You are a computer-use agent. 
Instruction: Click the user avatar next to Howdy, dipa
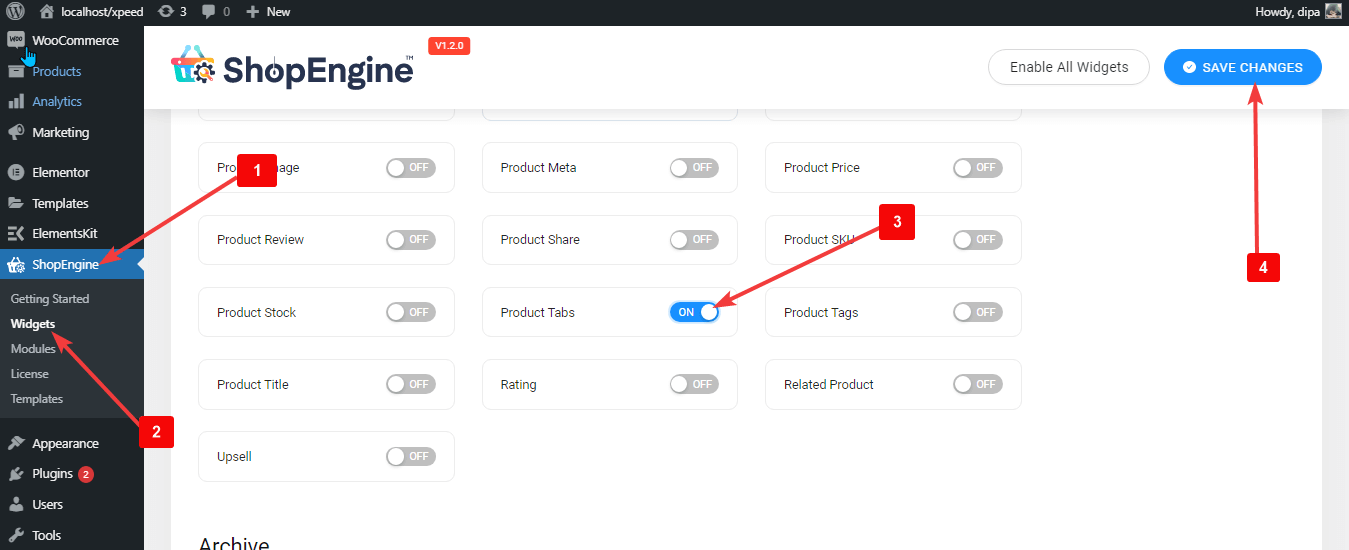tap(1333, 12)
